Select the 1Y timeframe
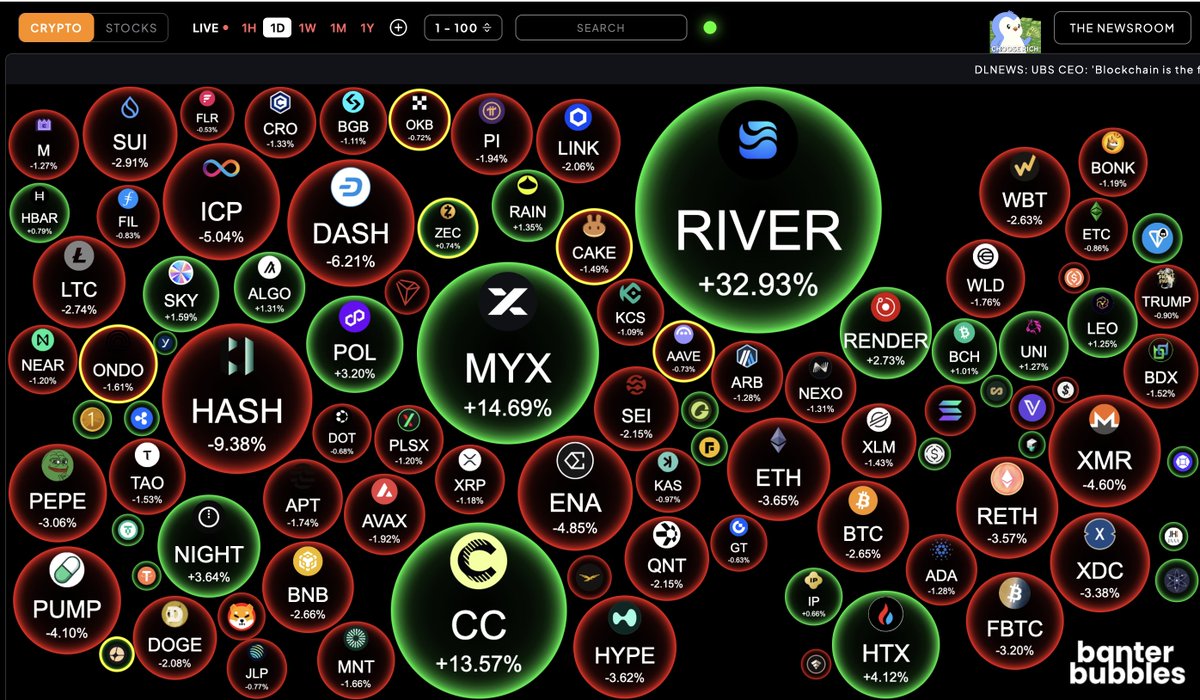 pos(367,28)
